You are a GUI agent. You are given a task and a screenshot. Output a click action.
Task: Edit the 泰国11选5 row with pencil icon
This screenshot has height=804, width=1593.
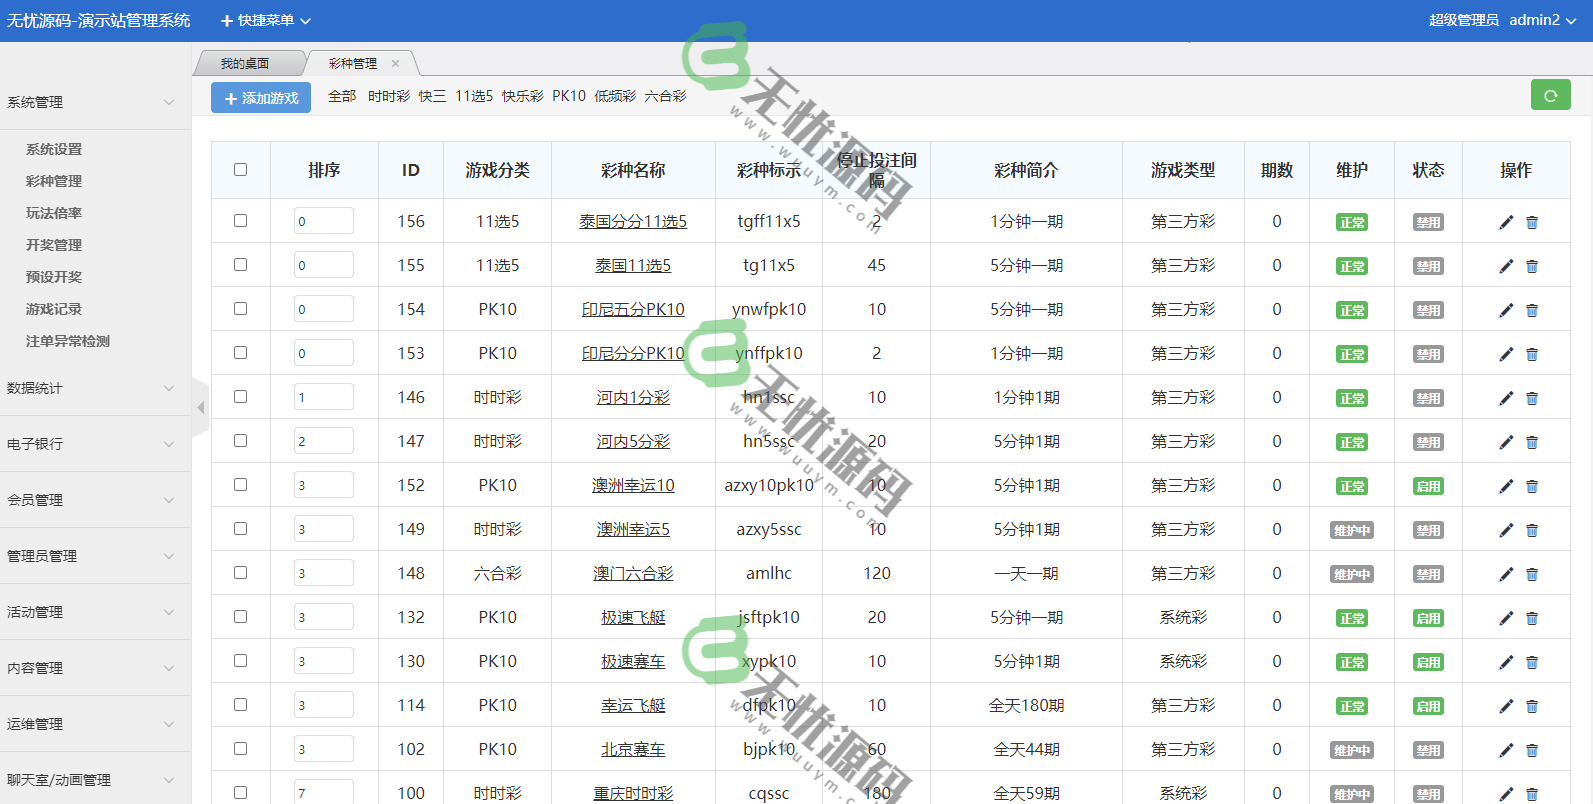click(1506, 266)
